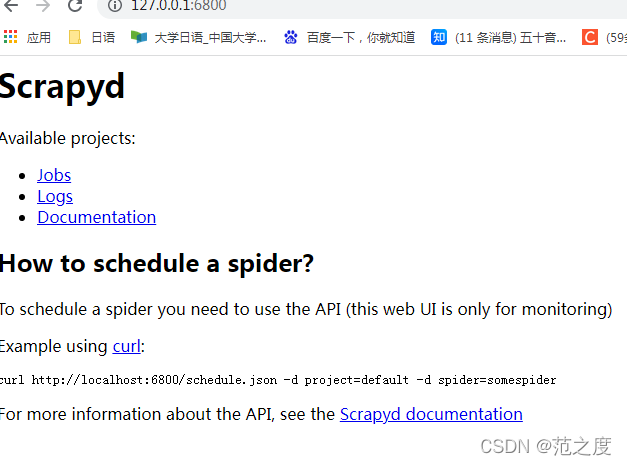
Task: Open the 应用 apps grid icon
Action: pyautogui.click(x=11, y=37)
